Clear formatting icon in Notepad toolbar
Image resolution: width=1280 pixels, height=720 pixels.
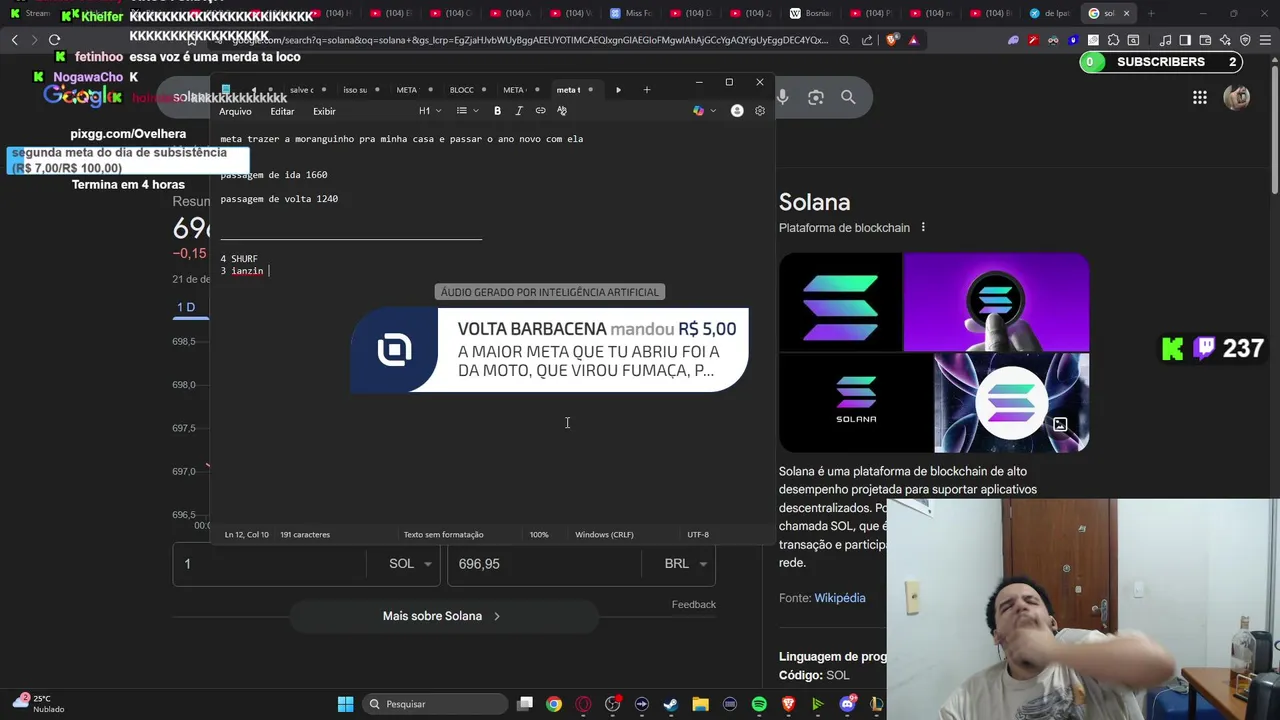click(x=562, y=111)
